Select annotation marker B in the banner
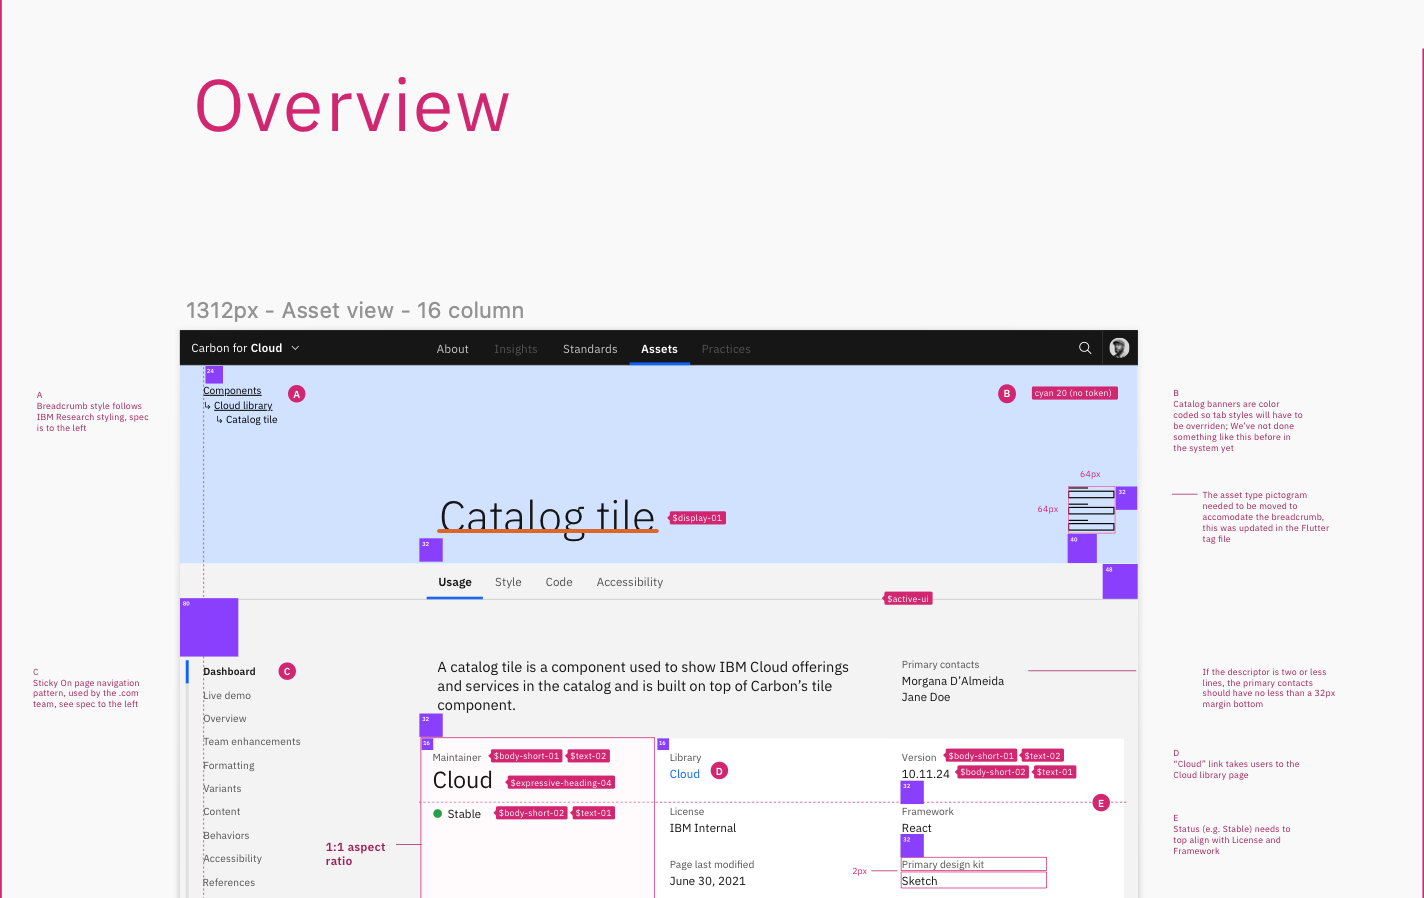The image size is (1424, 898). [1007, 394]
